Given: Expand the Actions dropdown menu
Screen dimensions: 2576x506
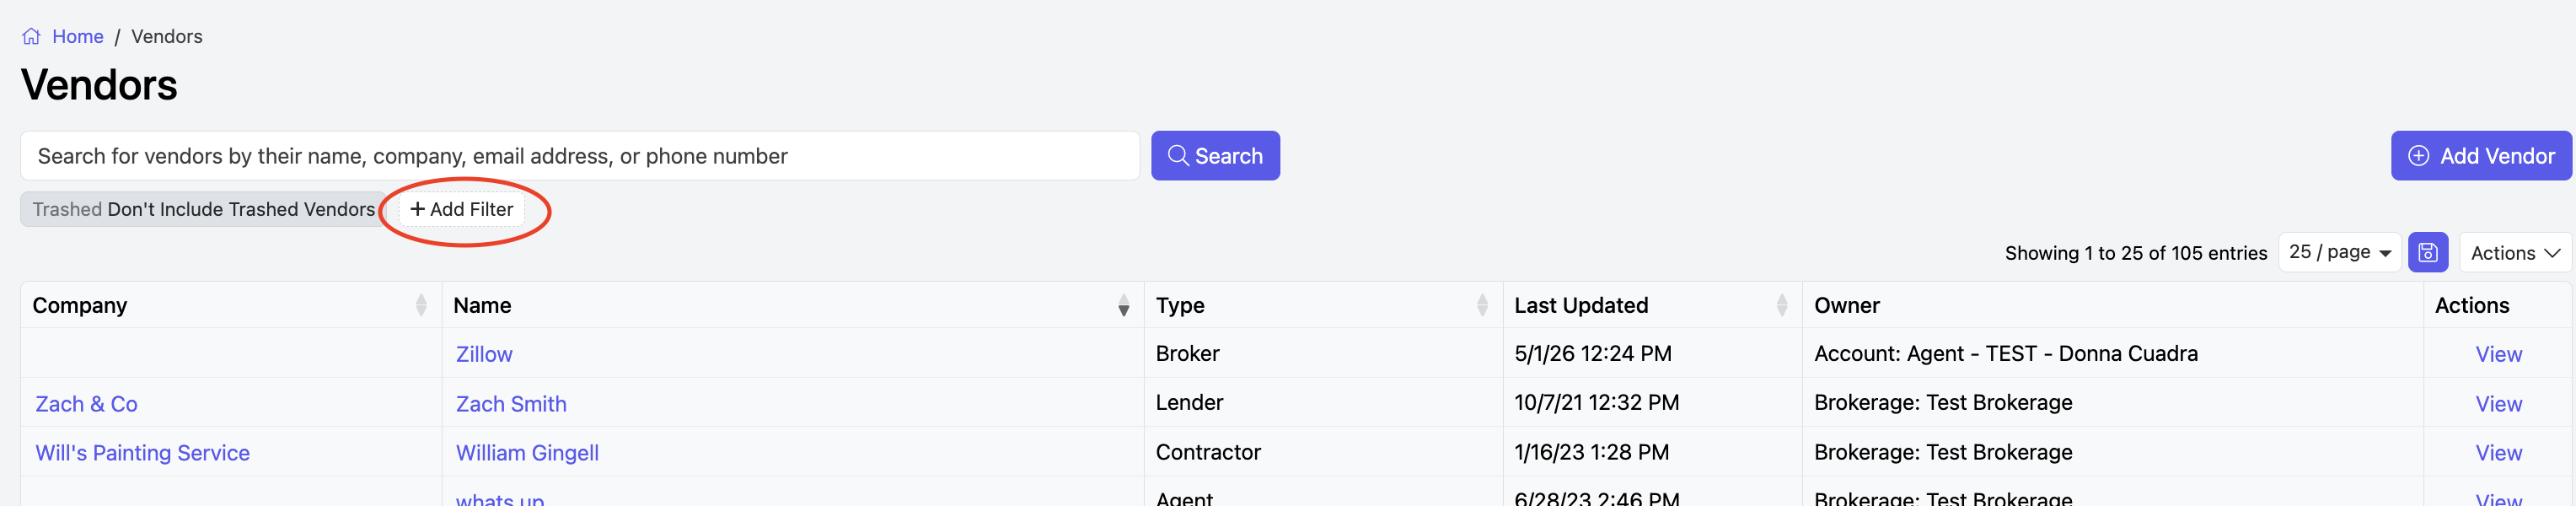Looking at the screenshot, I should click(x=2515, y=253).
